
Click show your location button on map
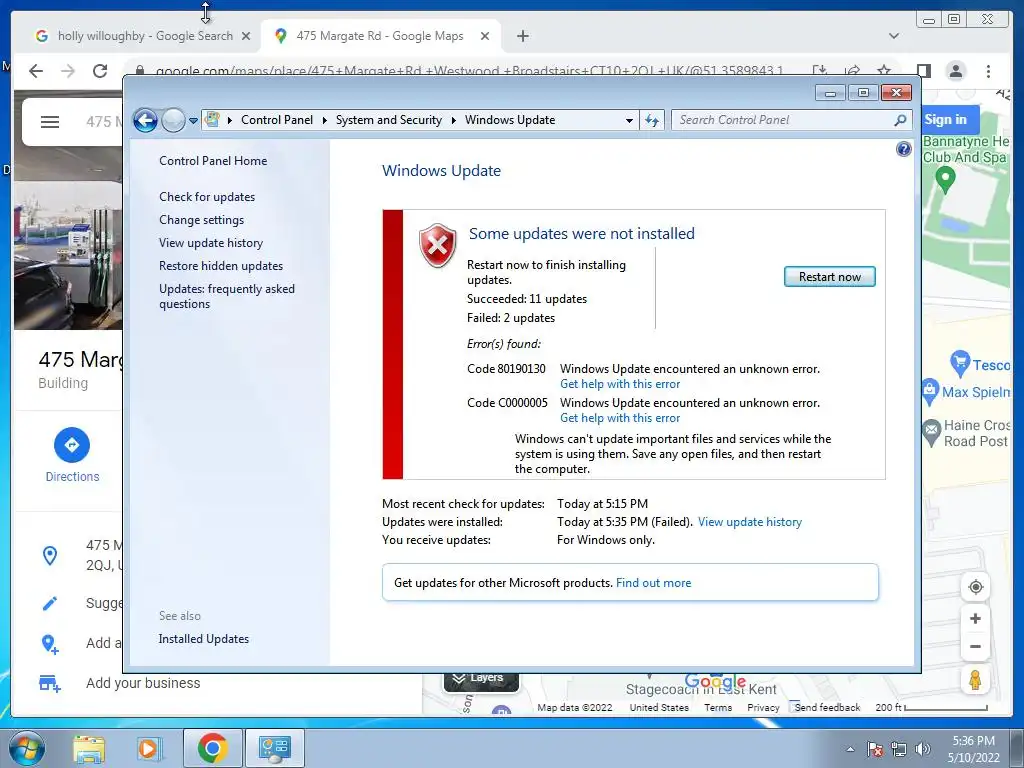tap(975, 587)
